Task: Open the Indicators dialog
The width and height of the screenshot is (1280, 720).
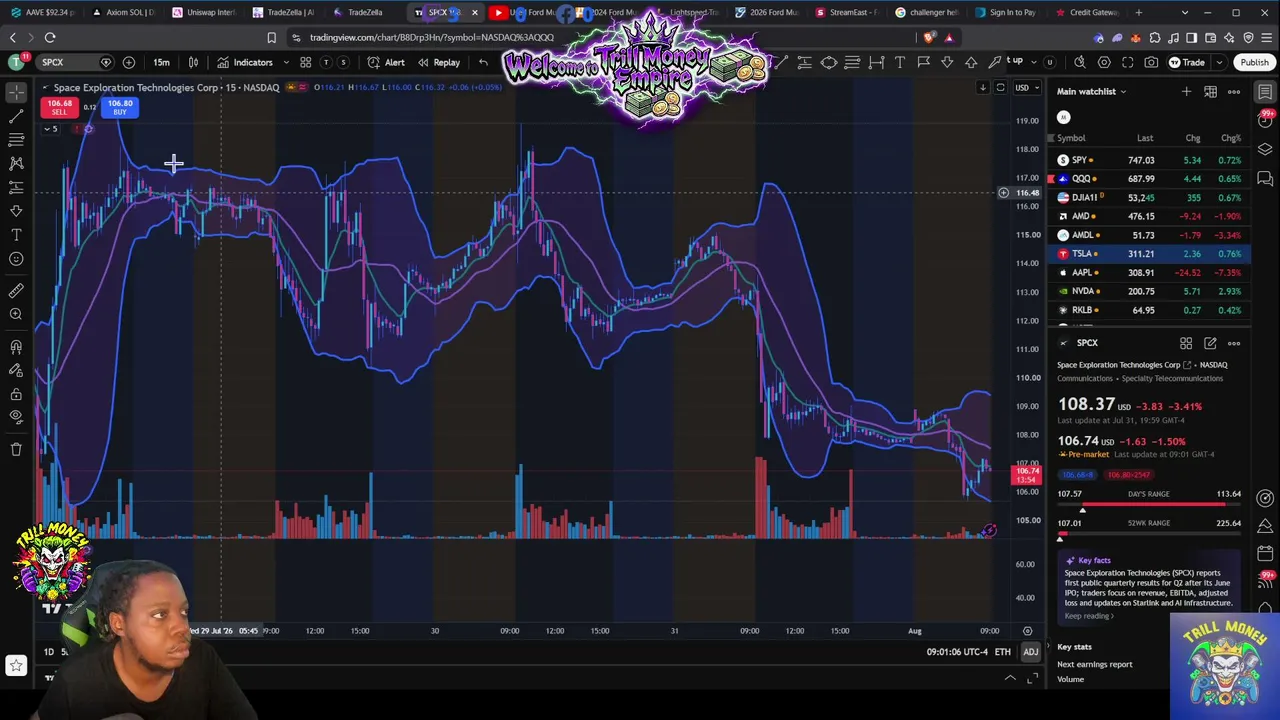Action: [244, 62]
